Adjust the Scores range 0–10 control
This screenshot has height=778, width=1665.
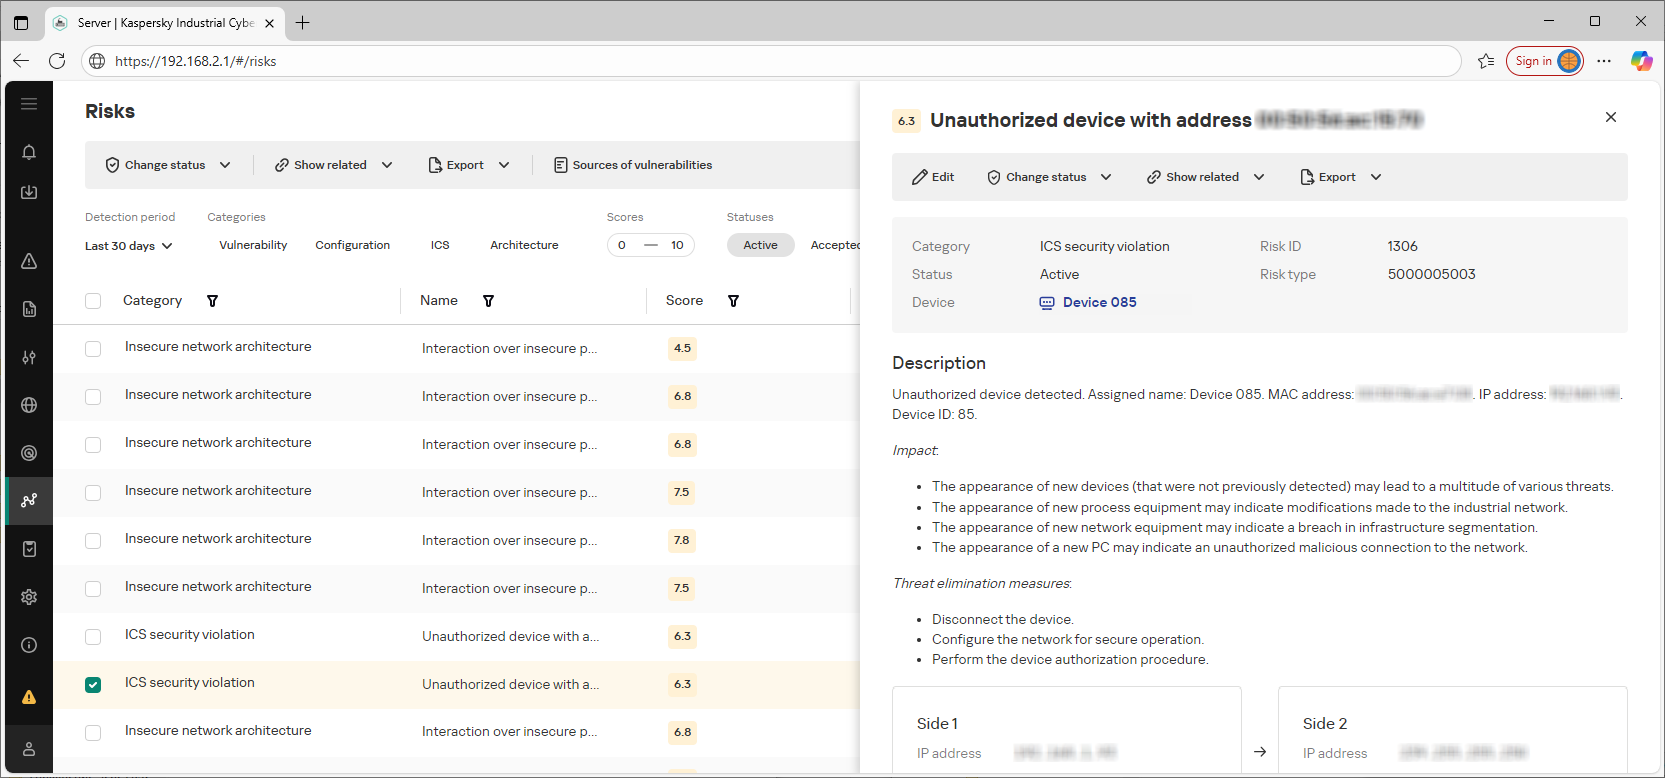click(650, 245)
